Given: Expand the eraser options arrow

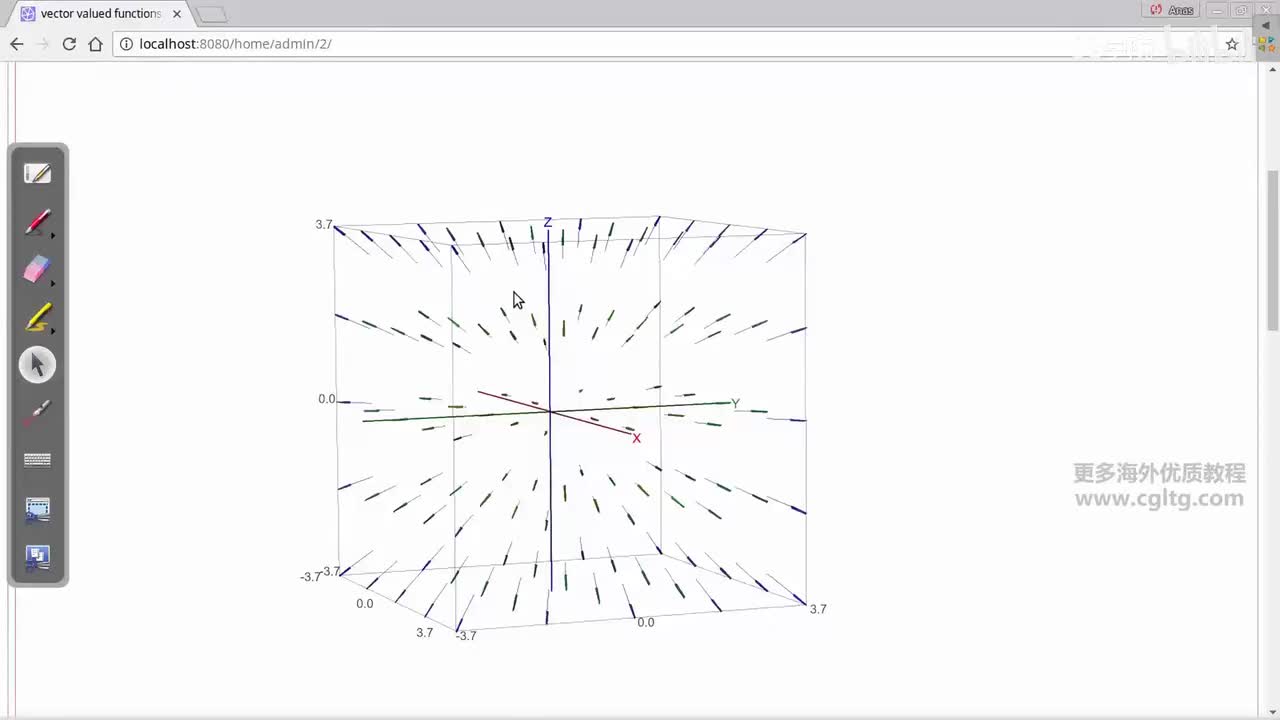Looking at the screenshot, I should pos(53,283).
